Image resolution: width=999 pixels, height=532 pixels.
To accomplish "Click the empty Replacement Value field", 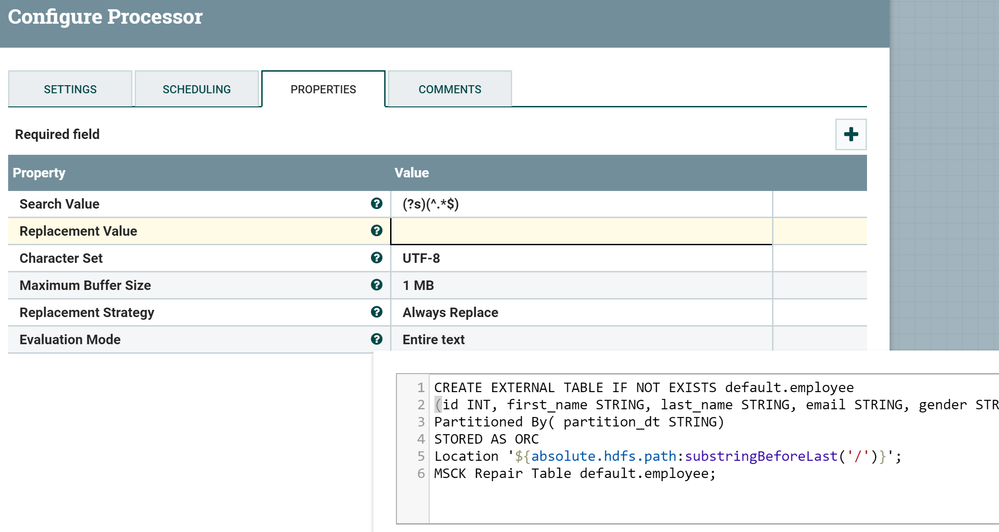I will 580,231.
